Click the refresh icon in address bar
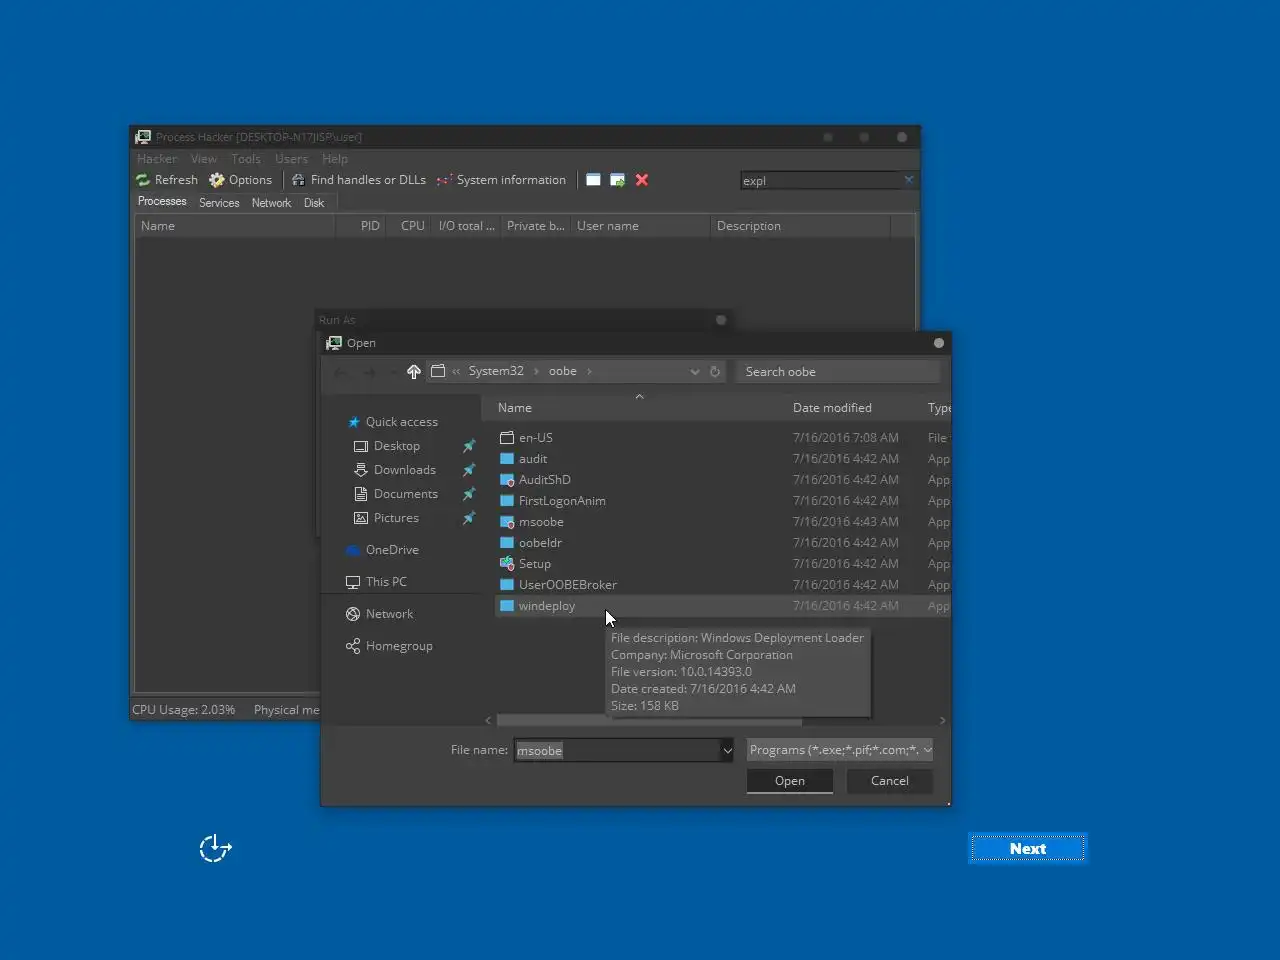 point(715,371)
